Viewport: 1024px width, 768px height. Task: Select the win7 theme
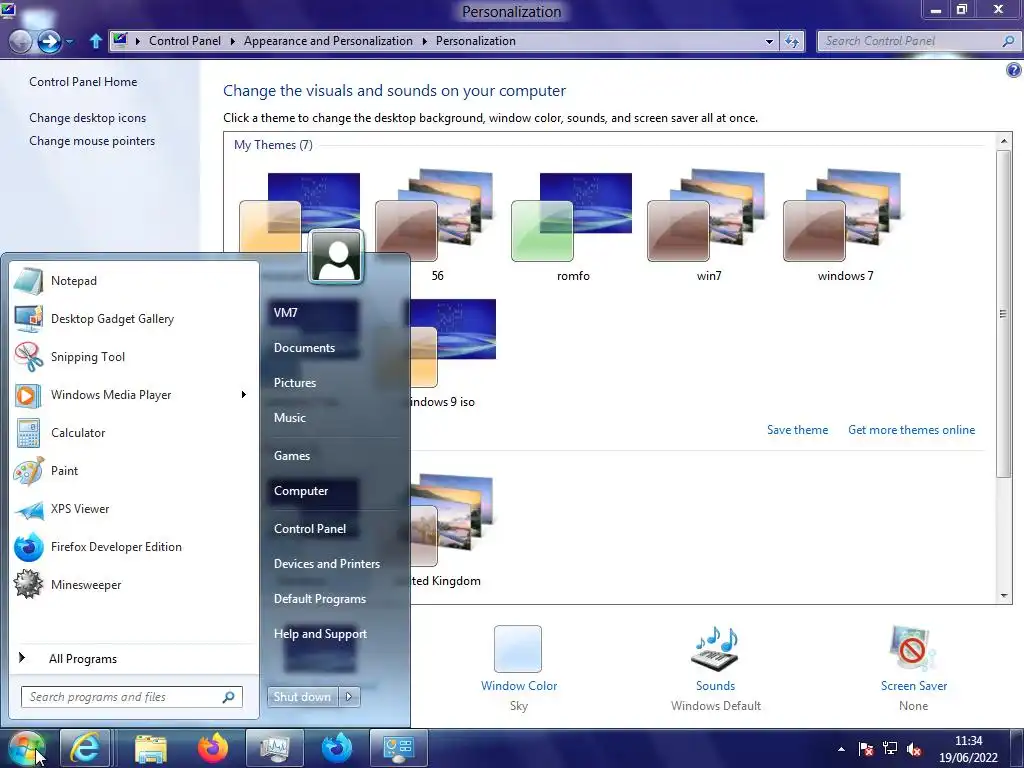(x=709, y=226)
